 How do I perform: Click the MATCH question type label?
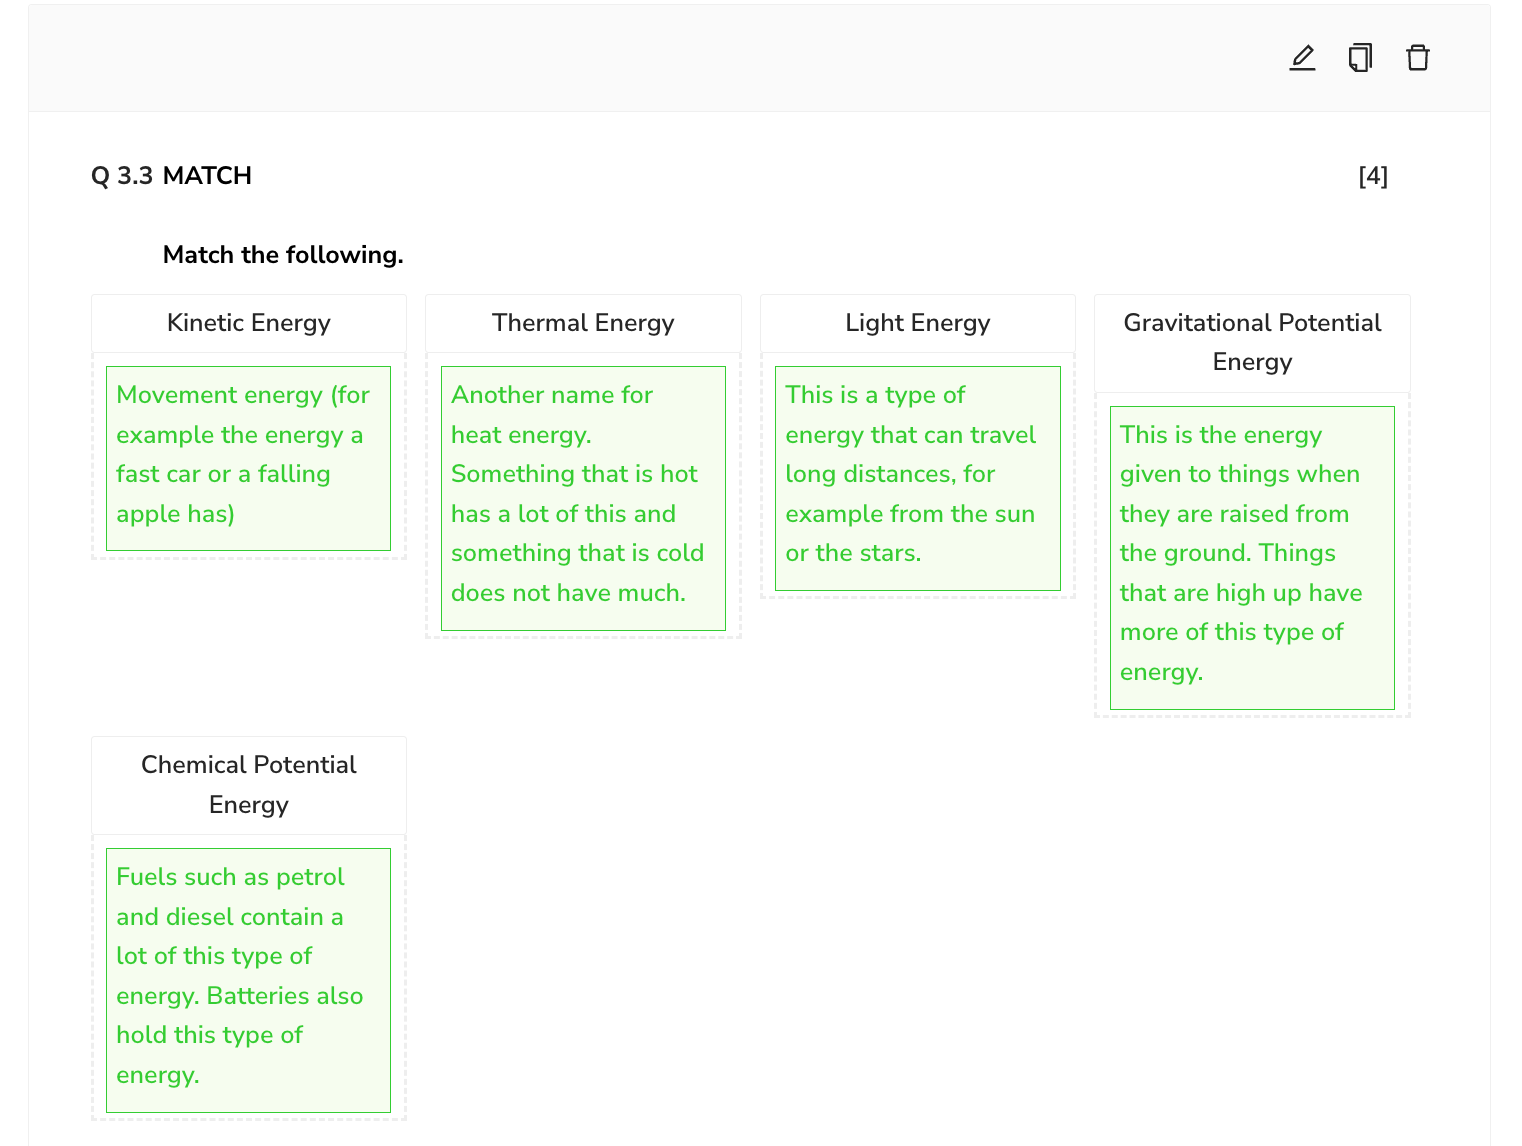(x=207, y=176)
